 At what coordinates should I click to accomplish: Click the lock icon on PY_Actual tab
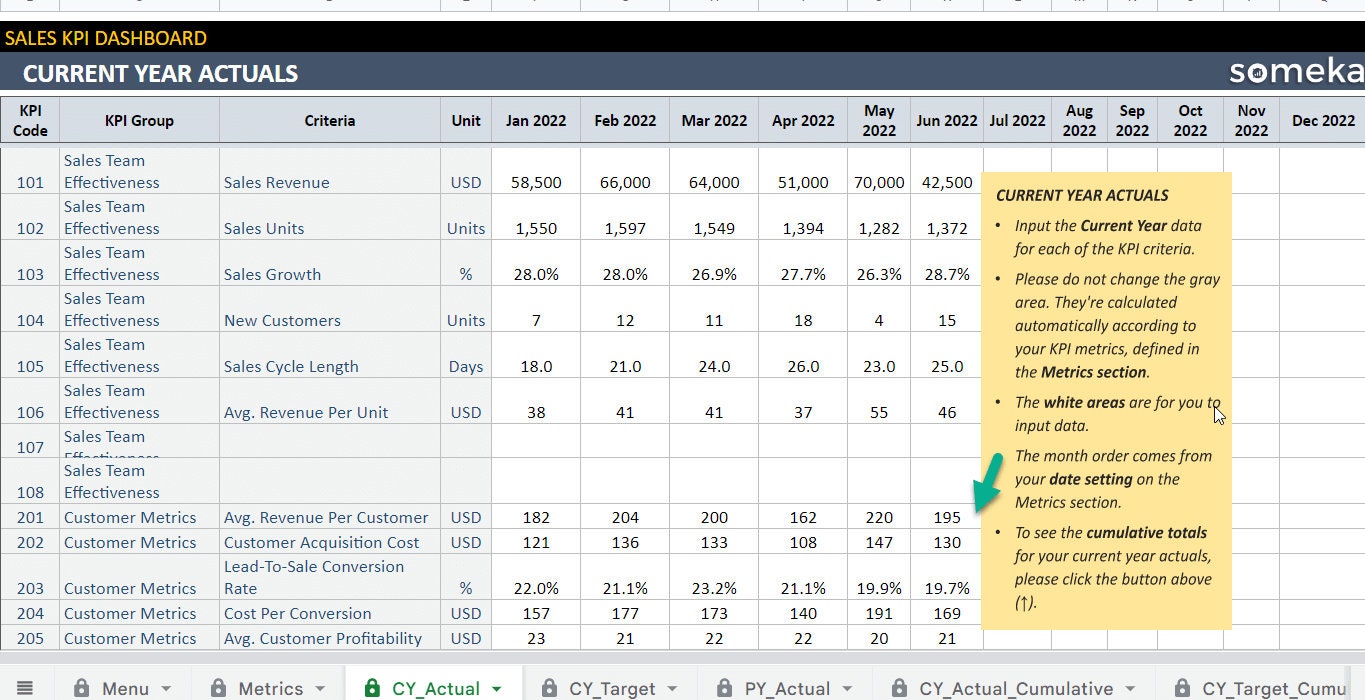[725, 688]
